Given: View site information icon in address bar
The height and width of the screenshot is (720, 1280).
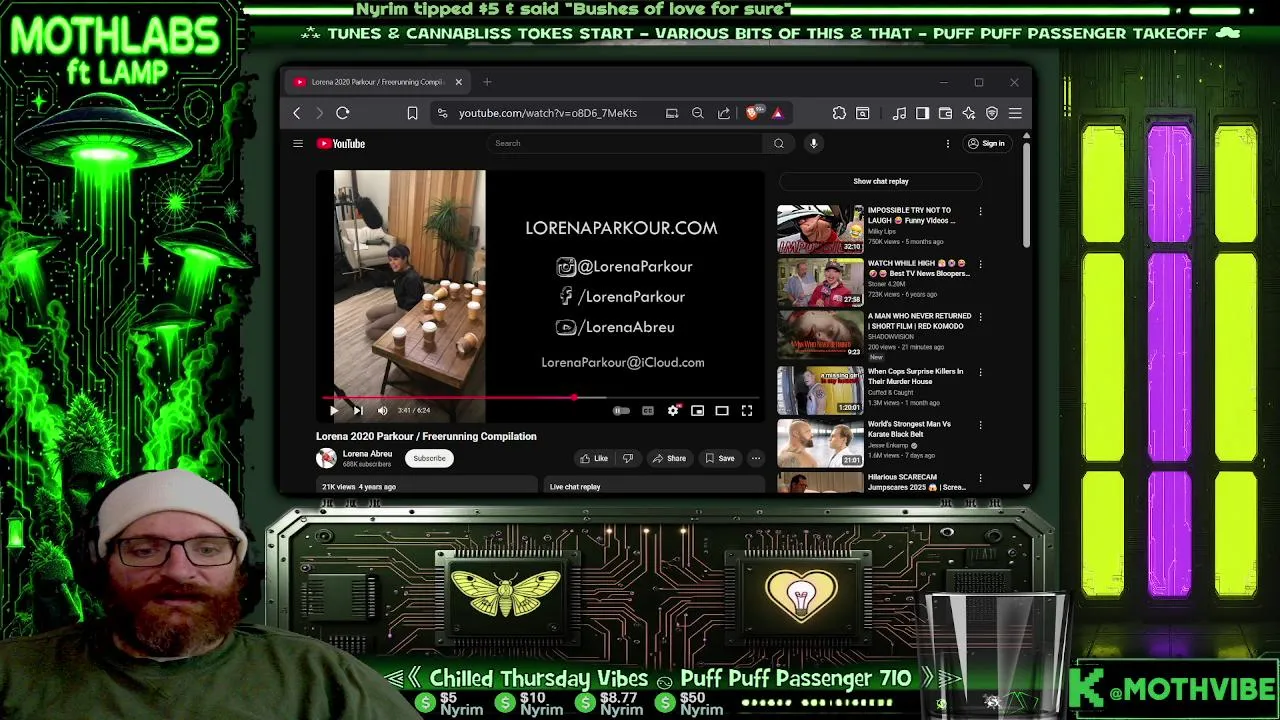Looking at the screenshot, I should (443, 113).
